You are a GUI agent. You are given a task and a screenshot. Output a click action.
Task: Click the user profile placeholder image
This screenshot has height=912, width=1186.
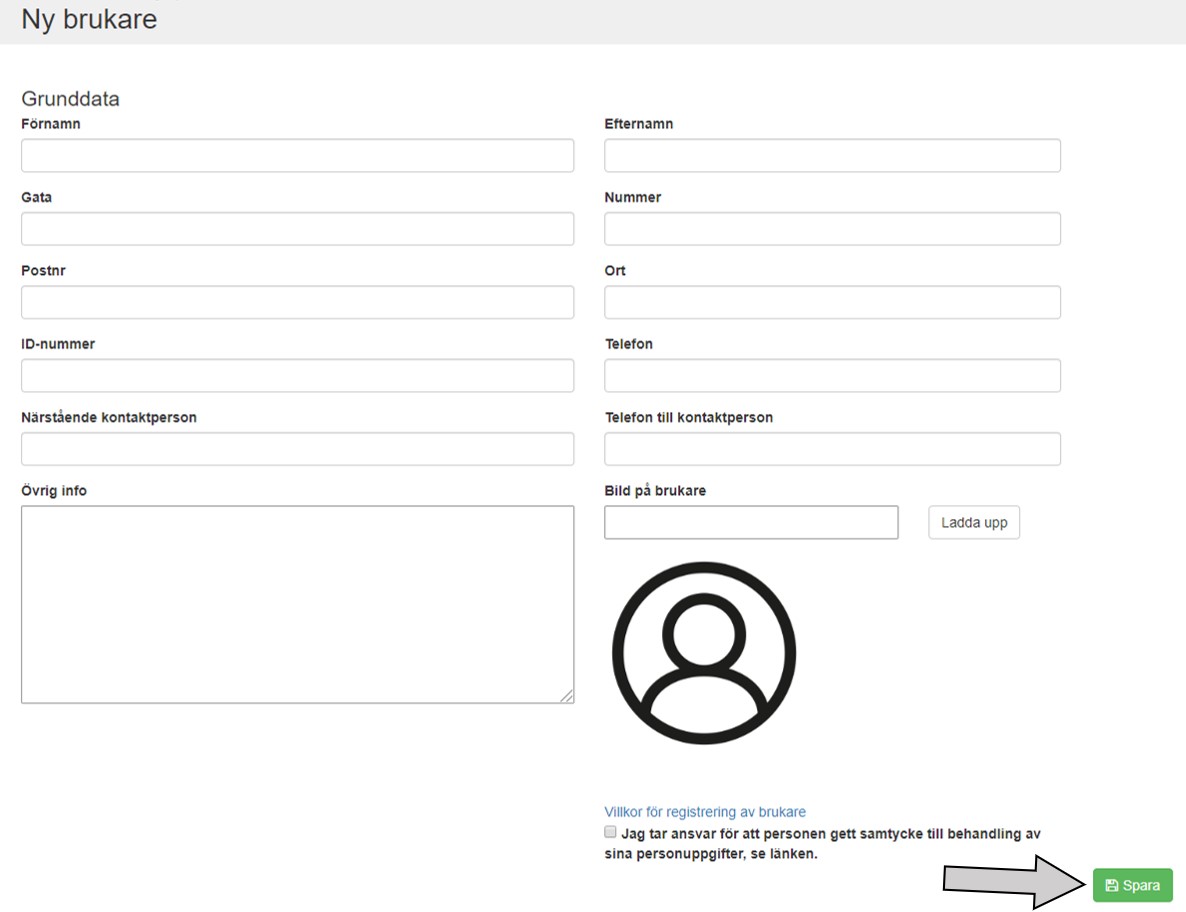[704, 653]
